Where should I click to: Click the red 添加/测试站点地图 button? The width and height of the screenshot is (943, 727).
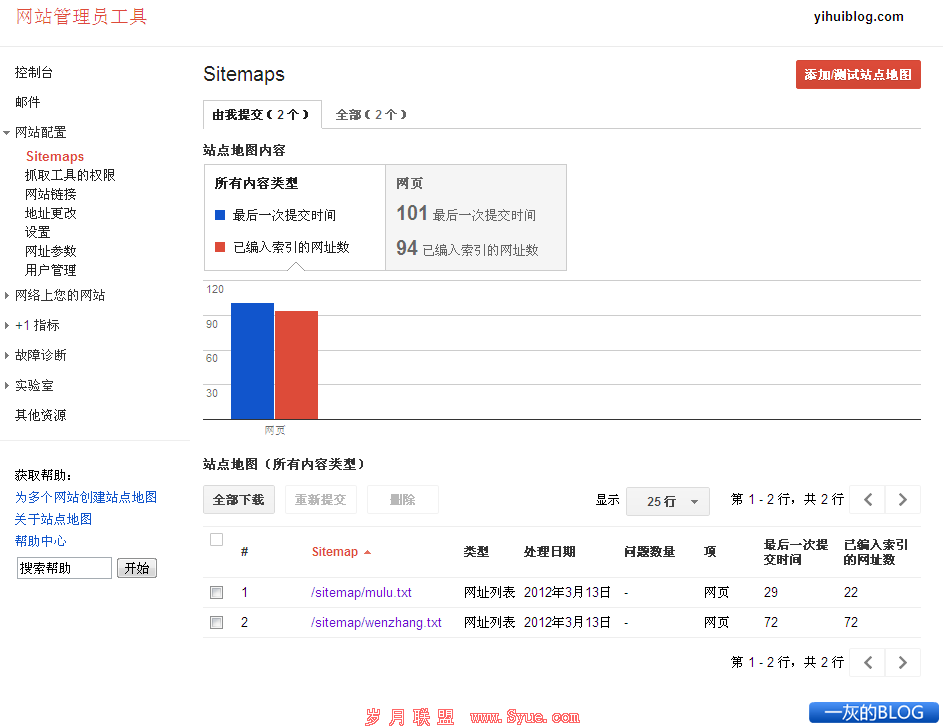(x=858, y=74)
